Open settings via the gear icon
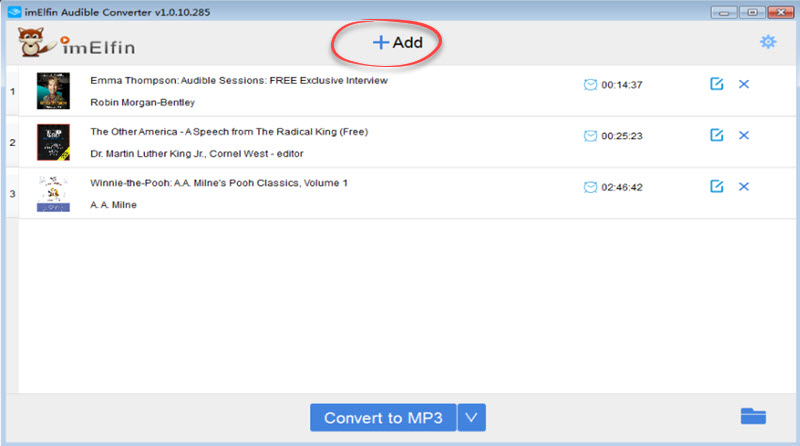800x446 pixels. pyautogui.click(x=768, y=42)
